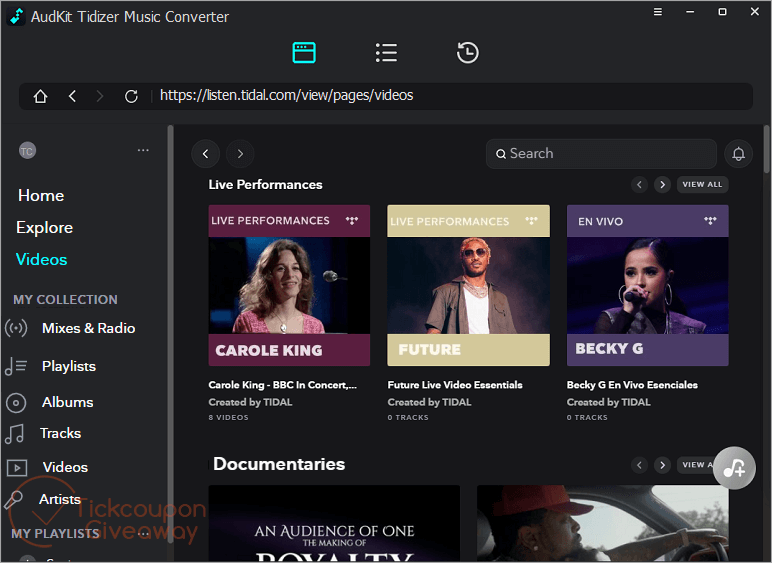Show next Documentaries items
This screenshot has height=563, width=772.
point(663,465)
